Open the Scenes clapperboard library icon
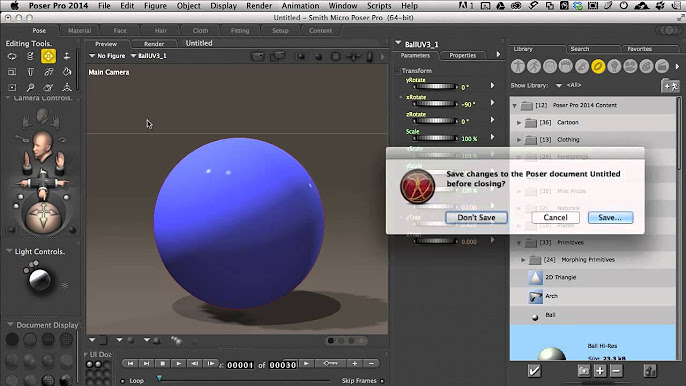The width and height of the screenshot is (686, 386). tap(662, 66)
